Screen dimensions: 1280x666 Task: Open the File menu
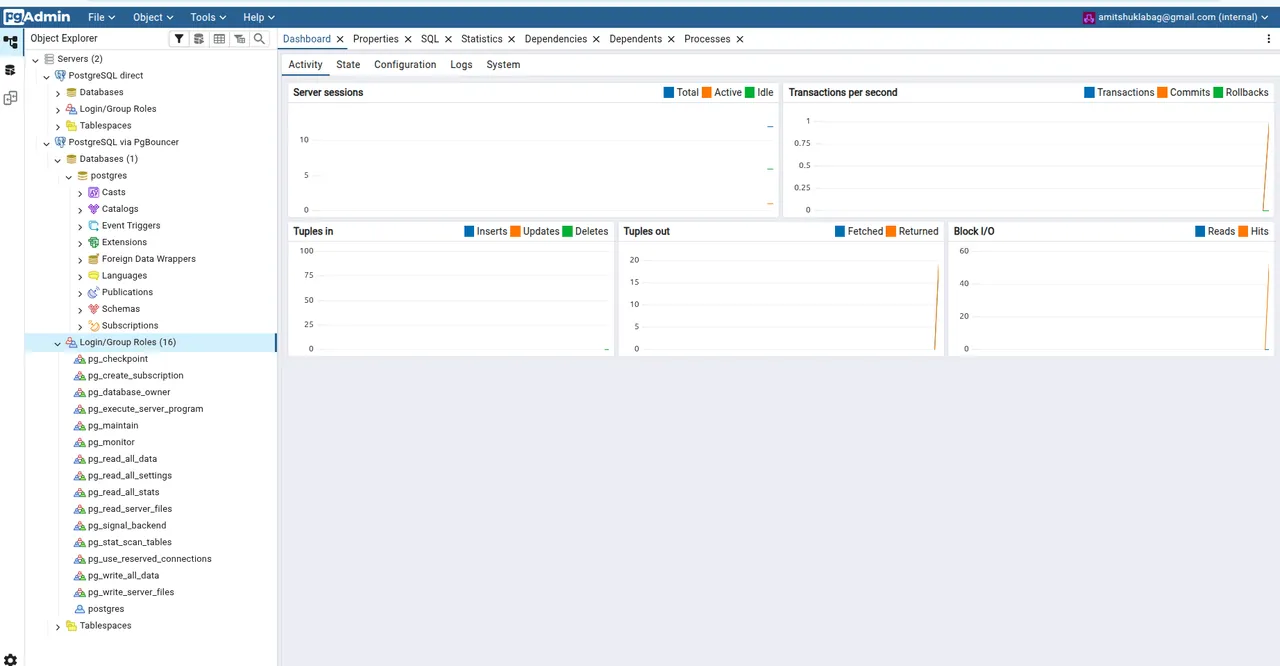102,17
